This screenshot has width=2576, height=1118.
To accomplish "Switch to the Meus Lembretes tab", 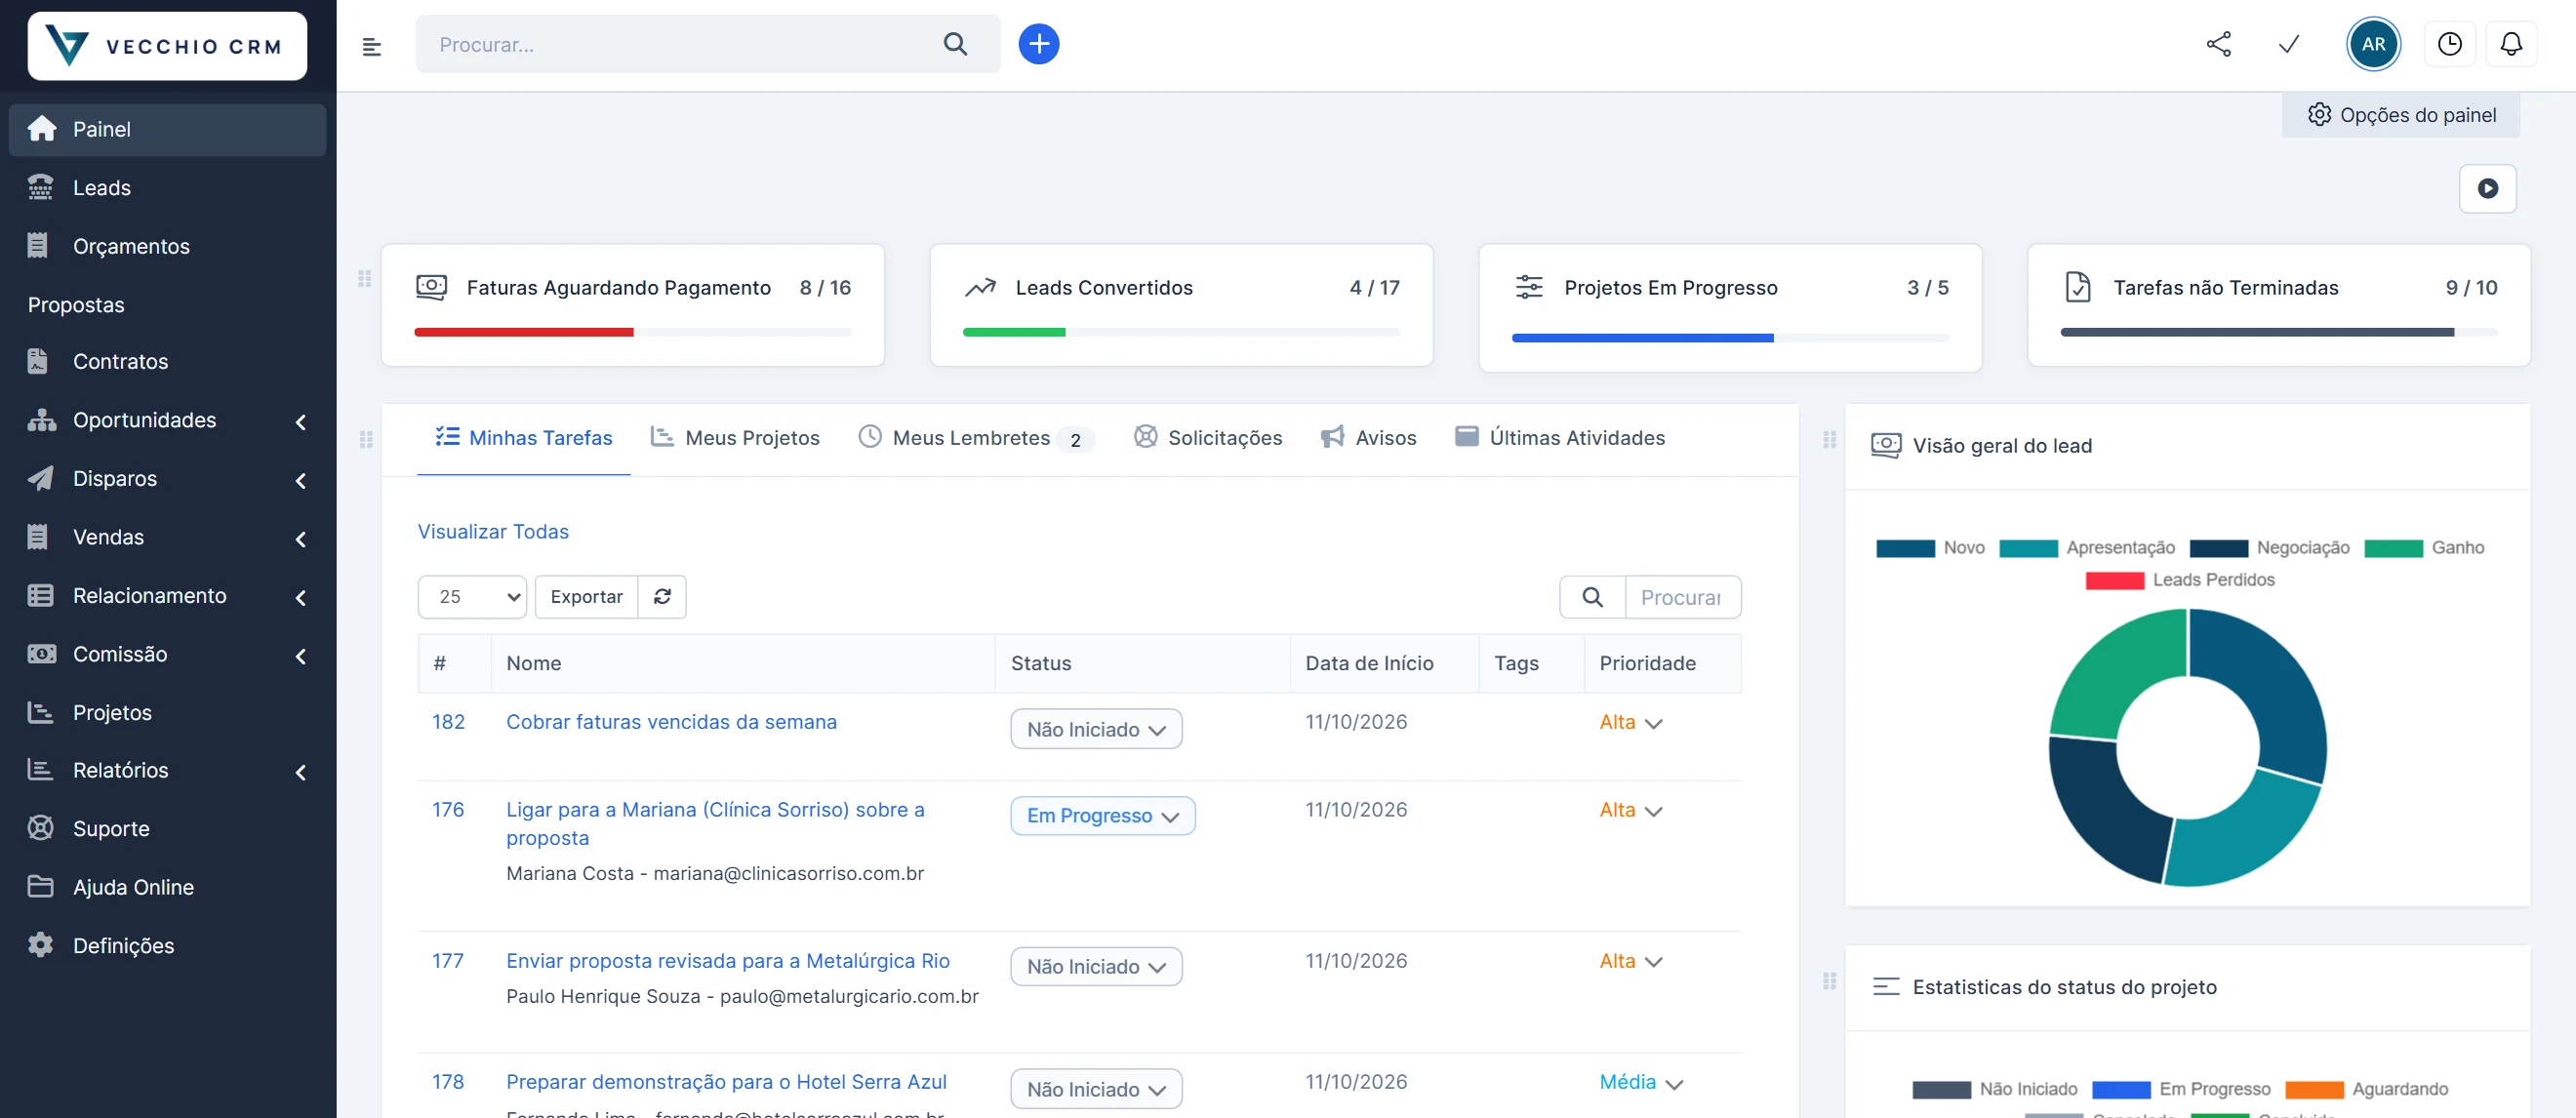I will [976, 437].
